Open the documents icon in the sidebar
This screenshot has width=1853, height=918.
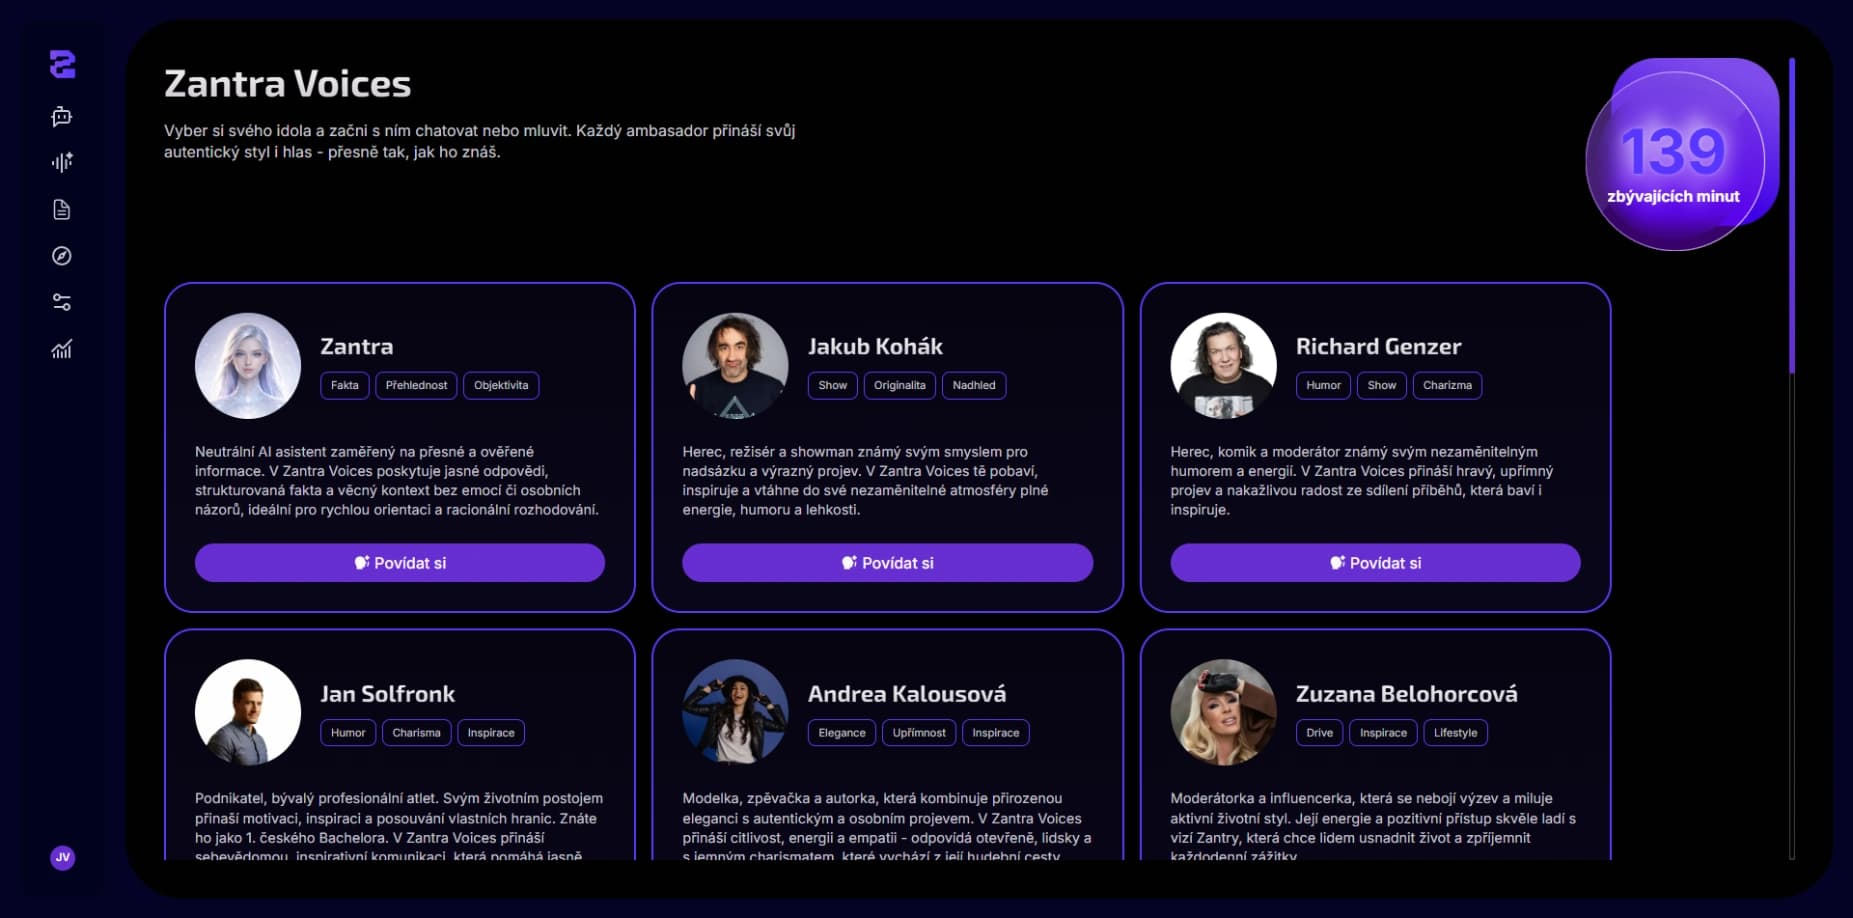(x=62, y=209)
